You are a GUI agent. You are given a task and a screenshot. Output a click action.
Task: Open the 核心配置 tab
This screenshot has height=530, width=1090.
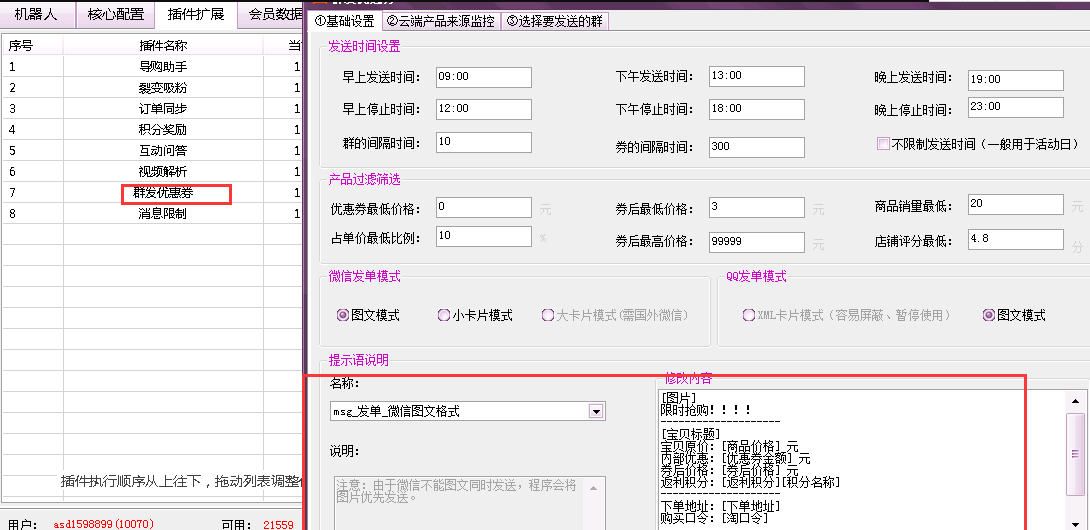pyautogui.click(x=116, y=14)
